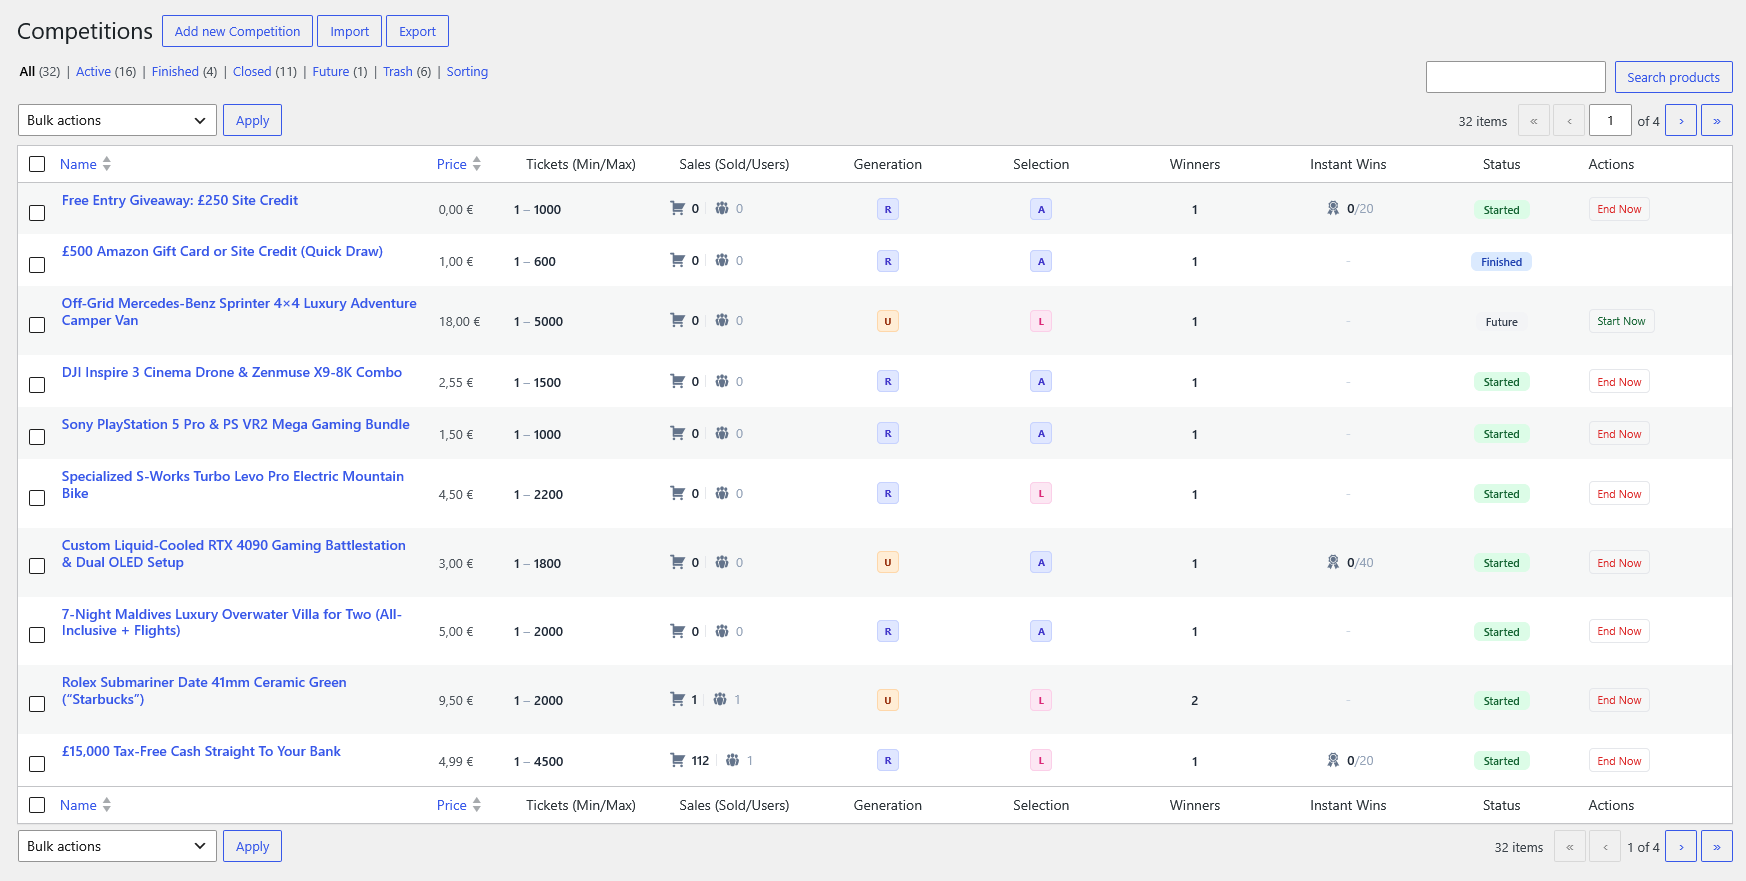Click the search products input field

pos(1515,77)
